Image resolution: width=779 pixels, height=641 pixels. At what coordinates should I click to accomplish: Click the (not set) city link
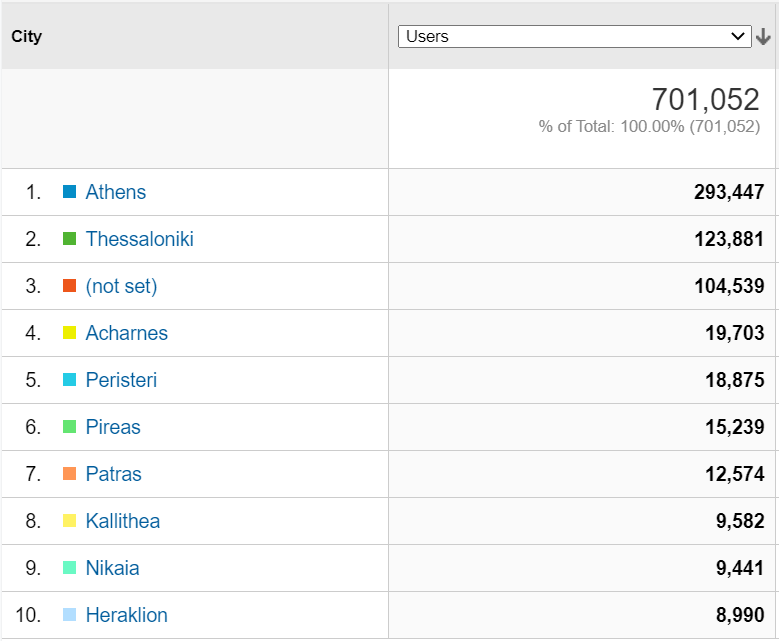(122, 286)
